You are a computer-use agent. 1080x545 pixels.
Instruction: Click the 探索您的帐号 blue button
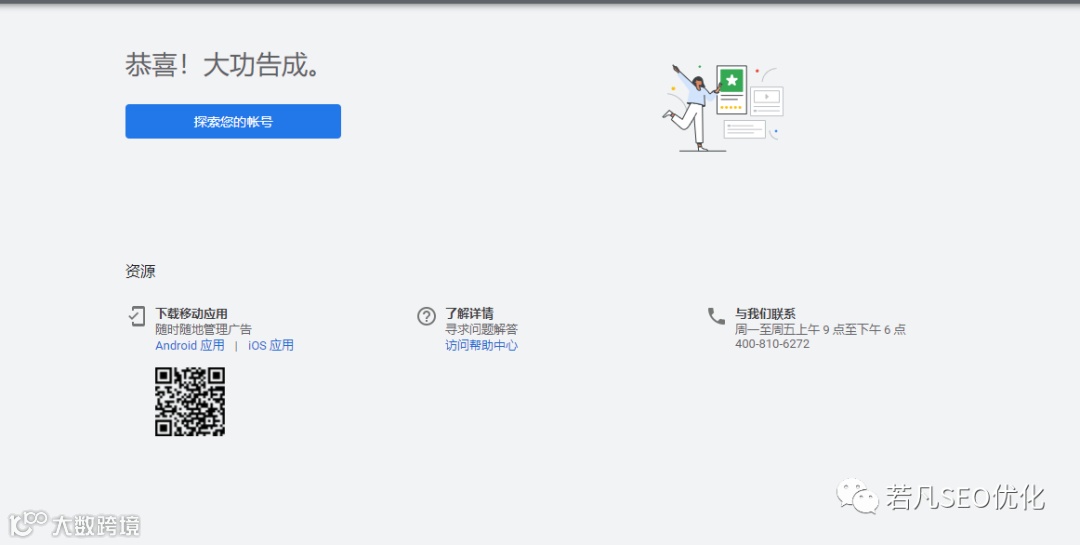click(233, 121)
